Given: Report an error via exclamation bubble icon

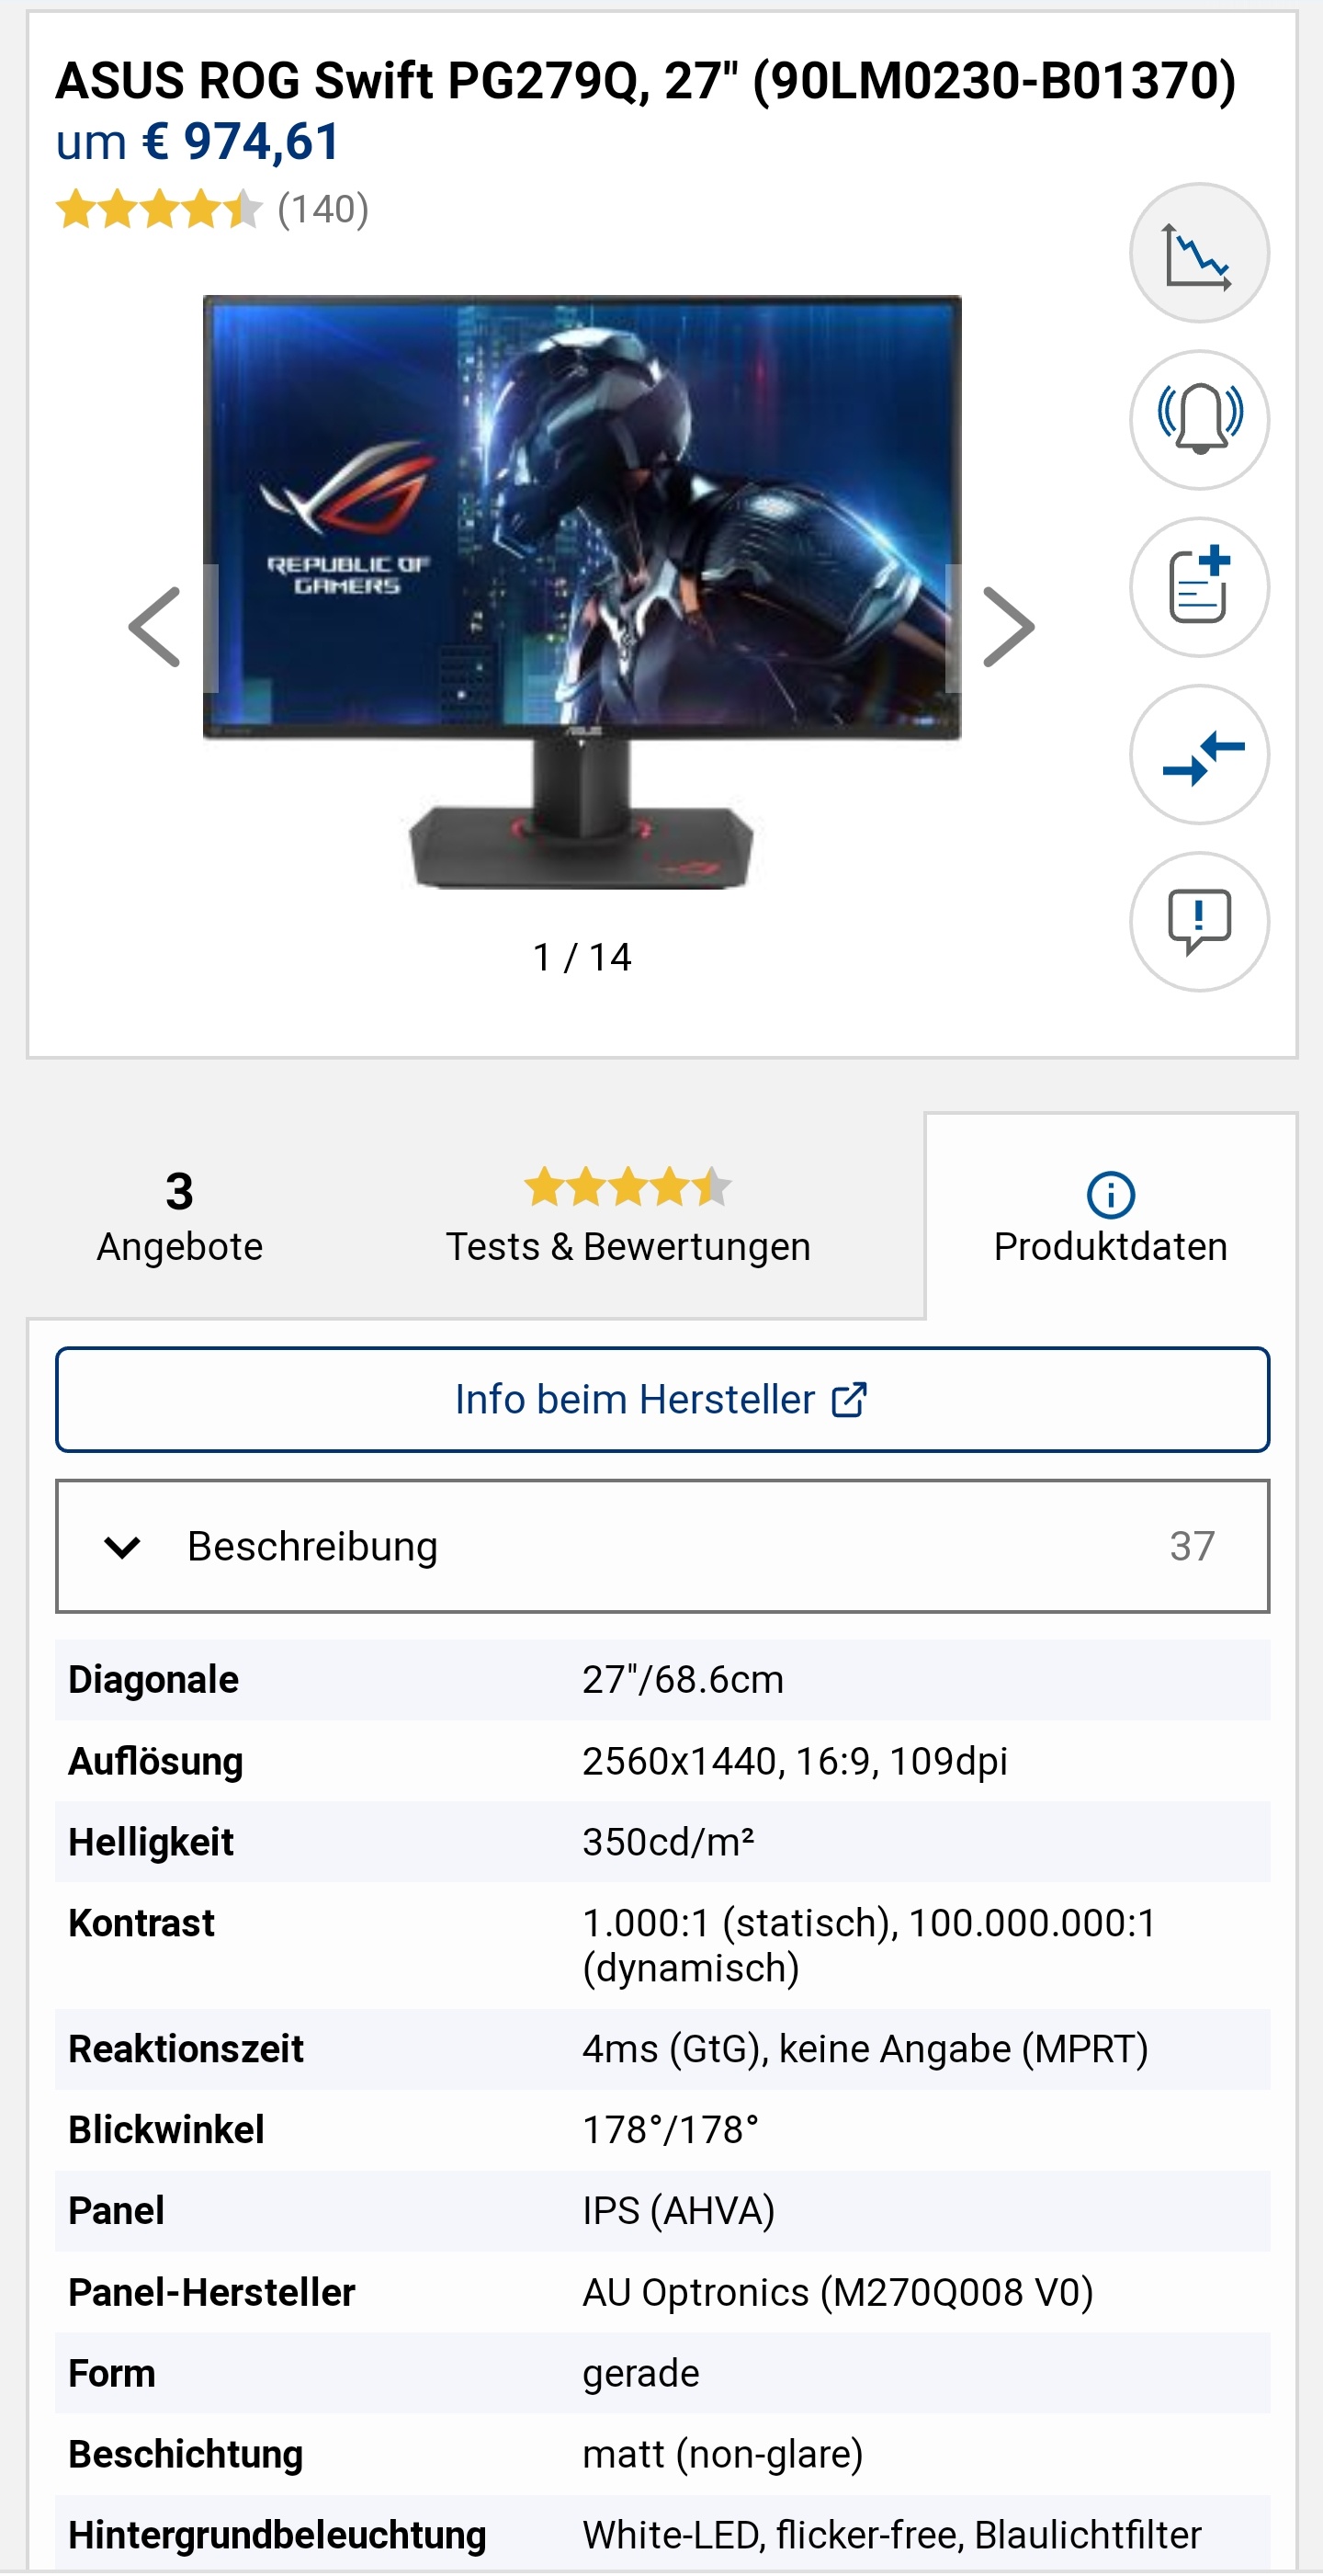Looking at the screenshot, I should [x=1198, y=921].
